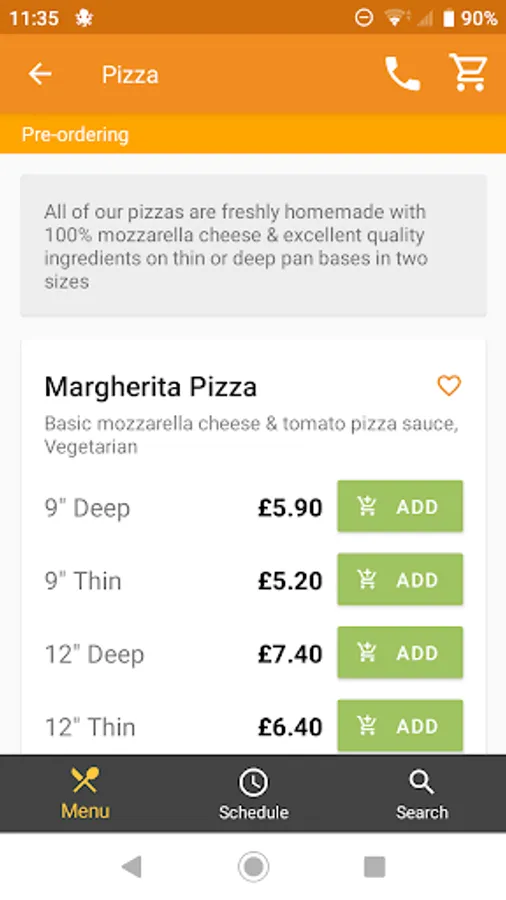Open the shopping cart icon

coord(468,72)
